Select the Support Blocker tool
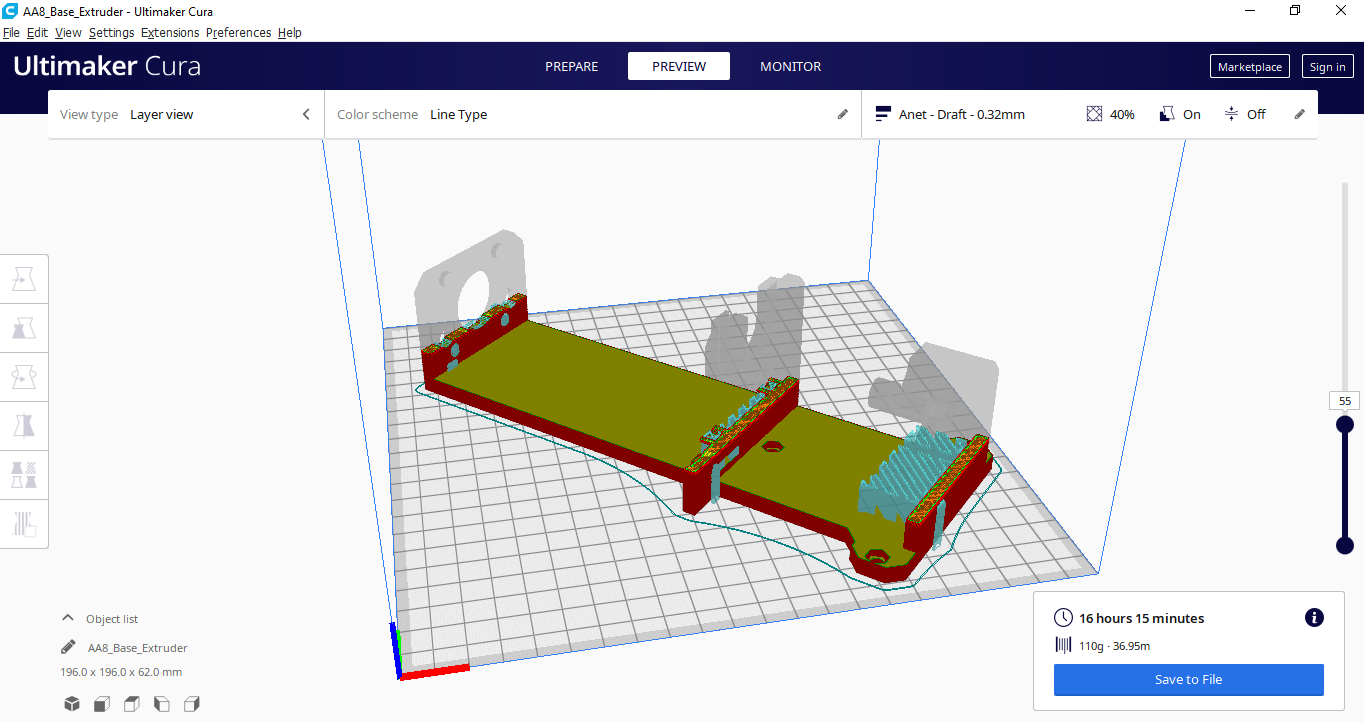 tap(24, 524)
